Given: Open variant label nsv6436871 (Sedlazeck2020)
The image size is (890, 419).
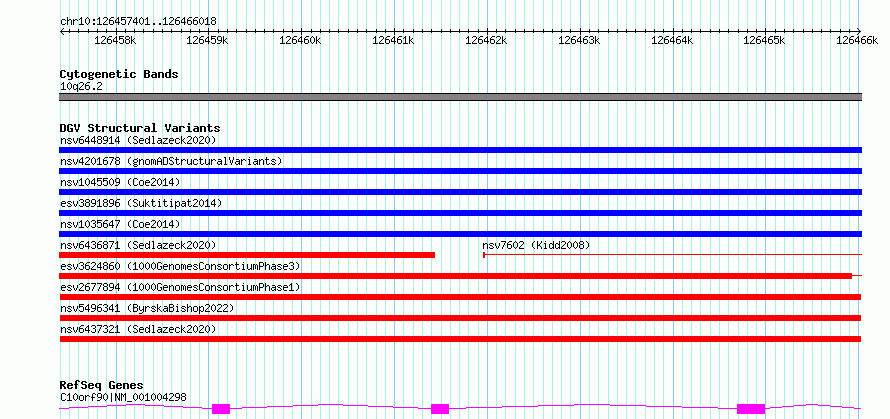Looking at the screenshot, I should coord(138,245).
